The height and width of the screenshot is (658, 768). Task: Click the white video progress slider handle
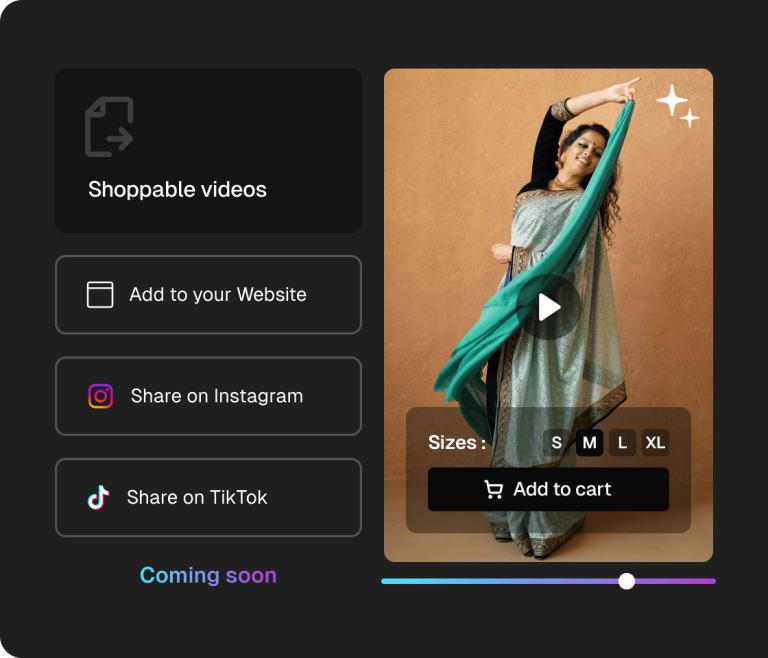point(627,581)
